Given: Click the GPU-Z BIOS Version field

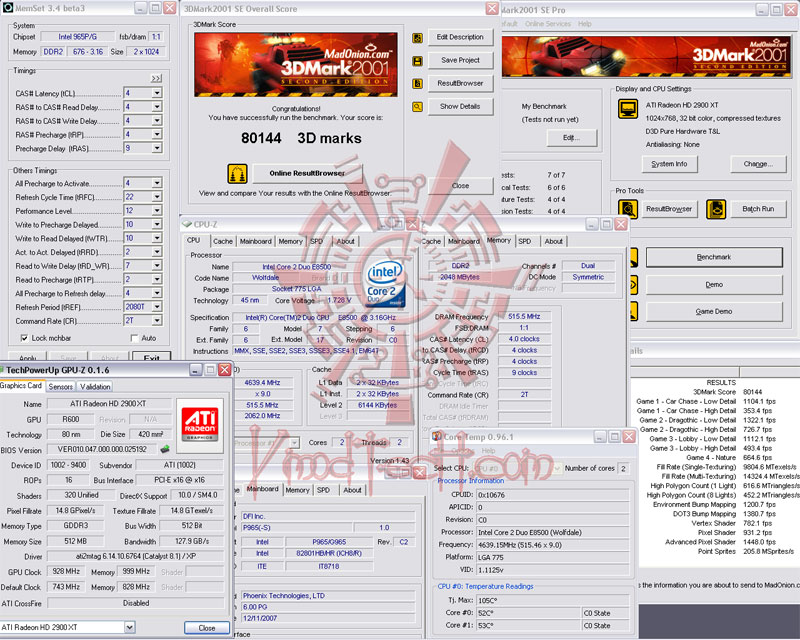Looking at the screenshot, I should point(103,450).
